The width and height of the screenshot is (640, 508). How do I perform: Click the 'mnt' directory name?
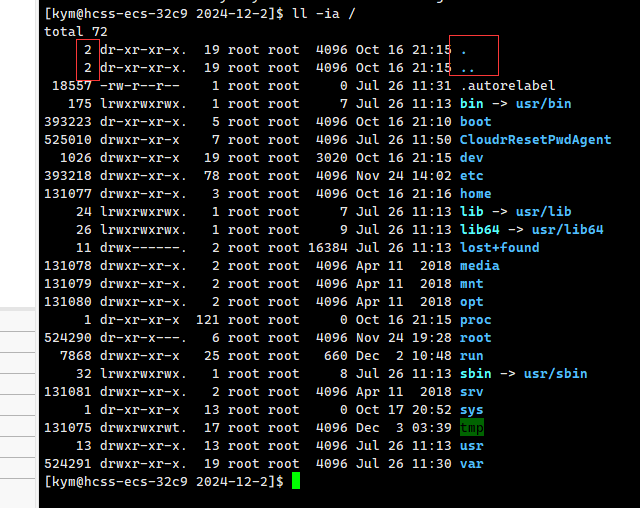coord(471,284)
